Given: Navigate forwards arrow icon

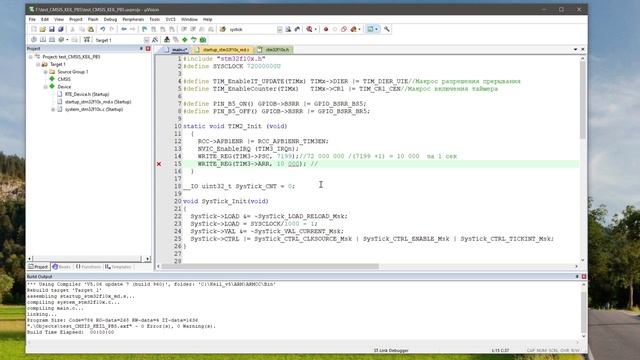Looking at the screenshot, I should (x=133, y=29).
